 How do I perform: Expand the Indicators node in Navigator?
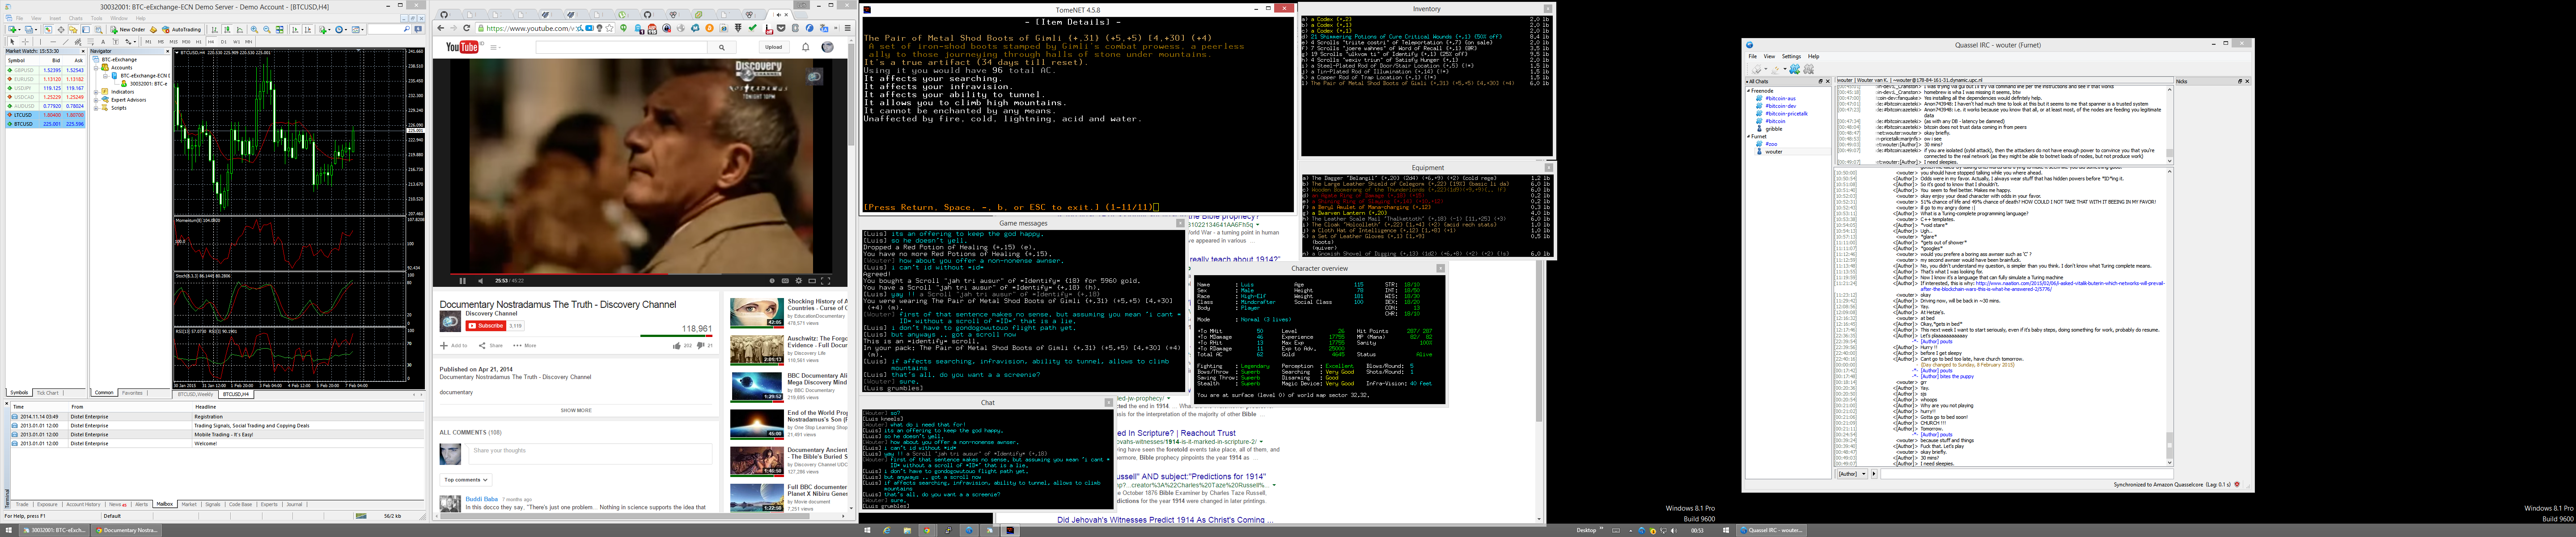pos(97,92)
